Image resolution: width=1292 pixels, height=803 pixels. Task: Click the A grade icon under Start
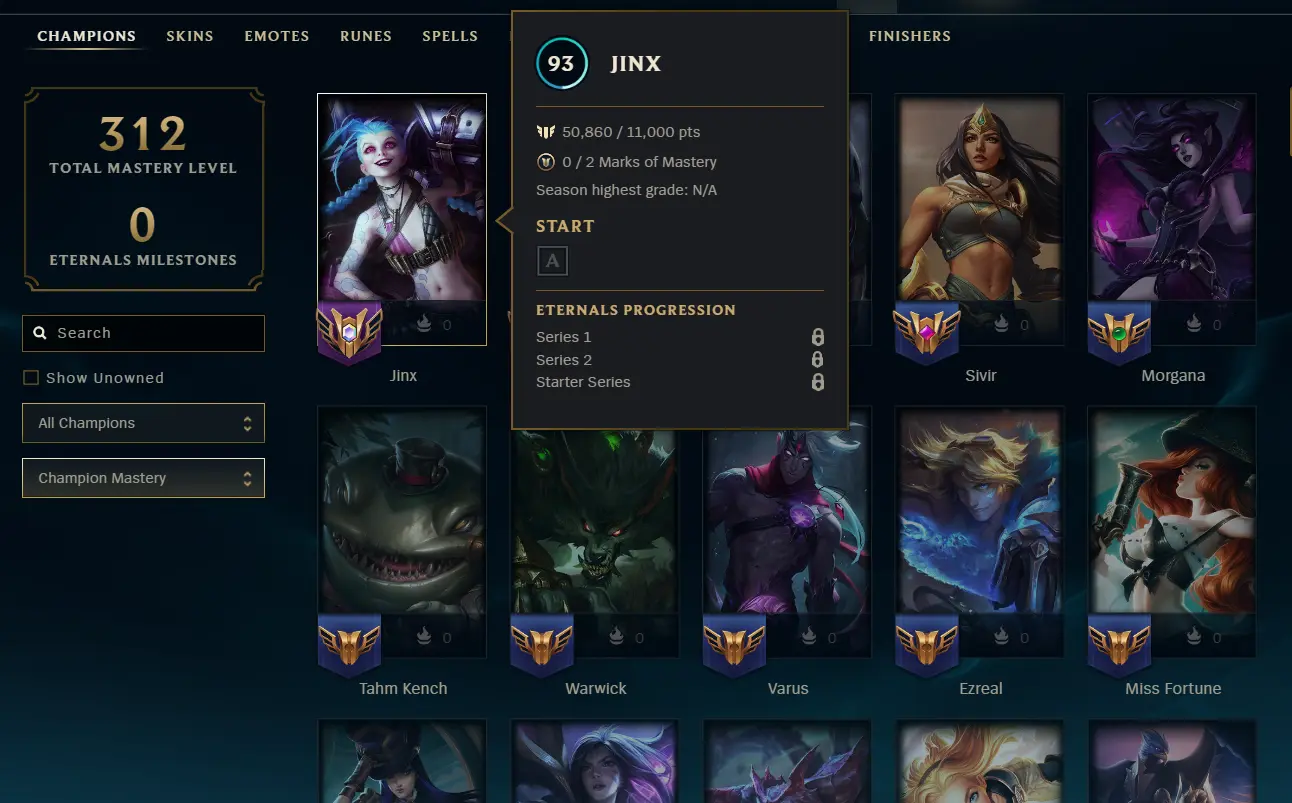pyautogui.click(x=552, y=262)
